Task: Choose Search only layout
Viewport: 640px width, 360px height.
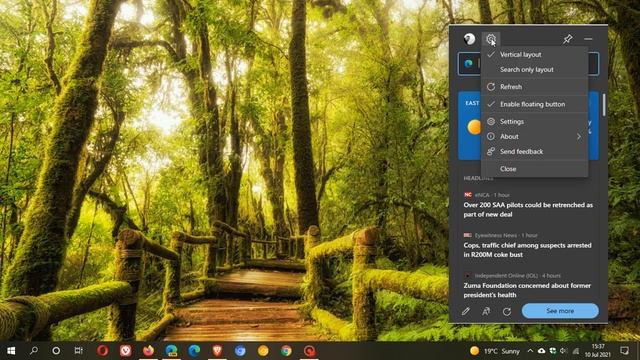Action: pos(534,70)
